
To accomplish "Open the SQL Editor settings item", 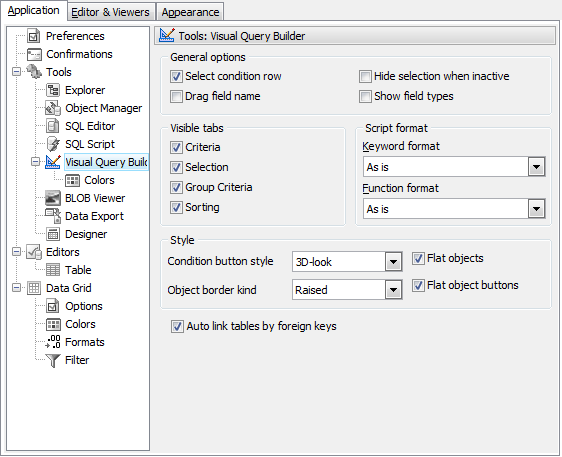I will click(90, 126).
